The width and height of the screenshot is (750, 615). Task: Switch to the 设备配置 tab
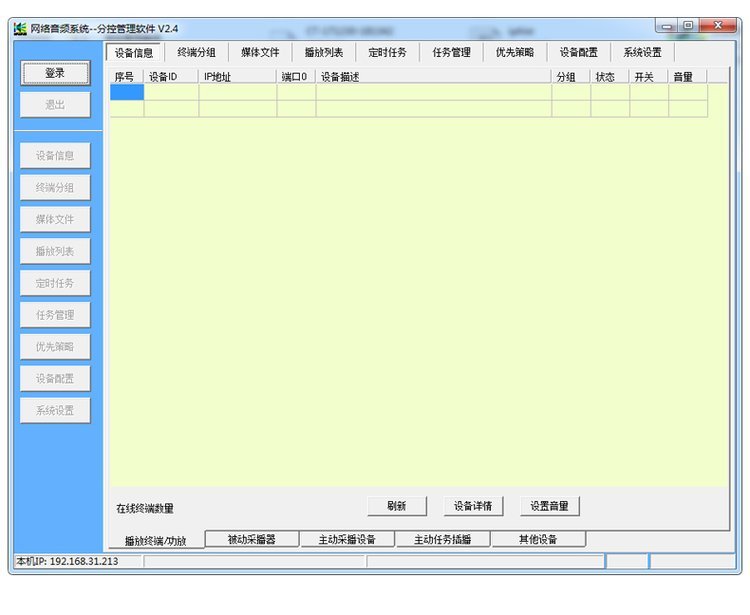click(578, 52)
